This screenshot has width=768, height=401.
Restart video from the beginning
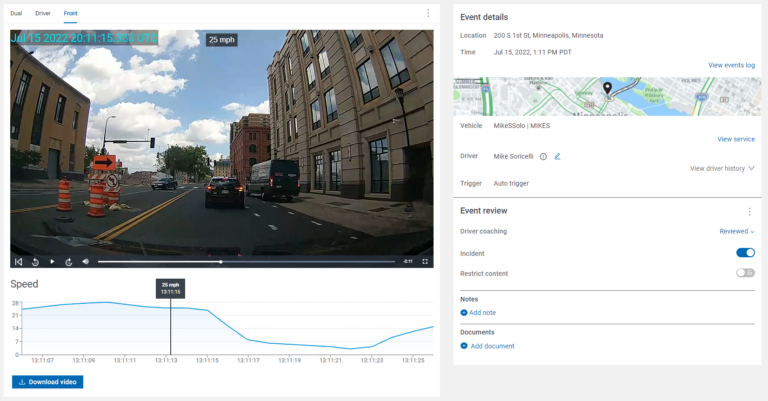[x=18, y=262]
